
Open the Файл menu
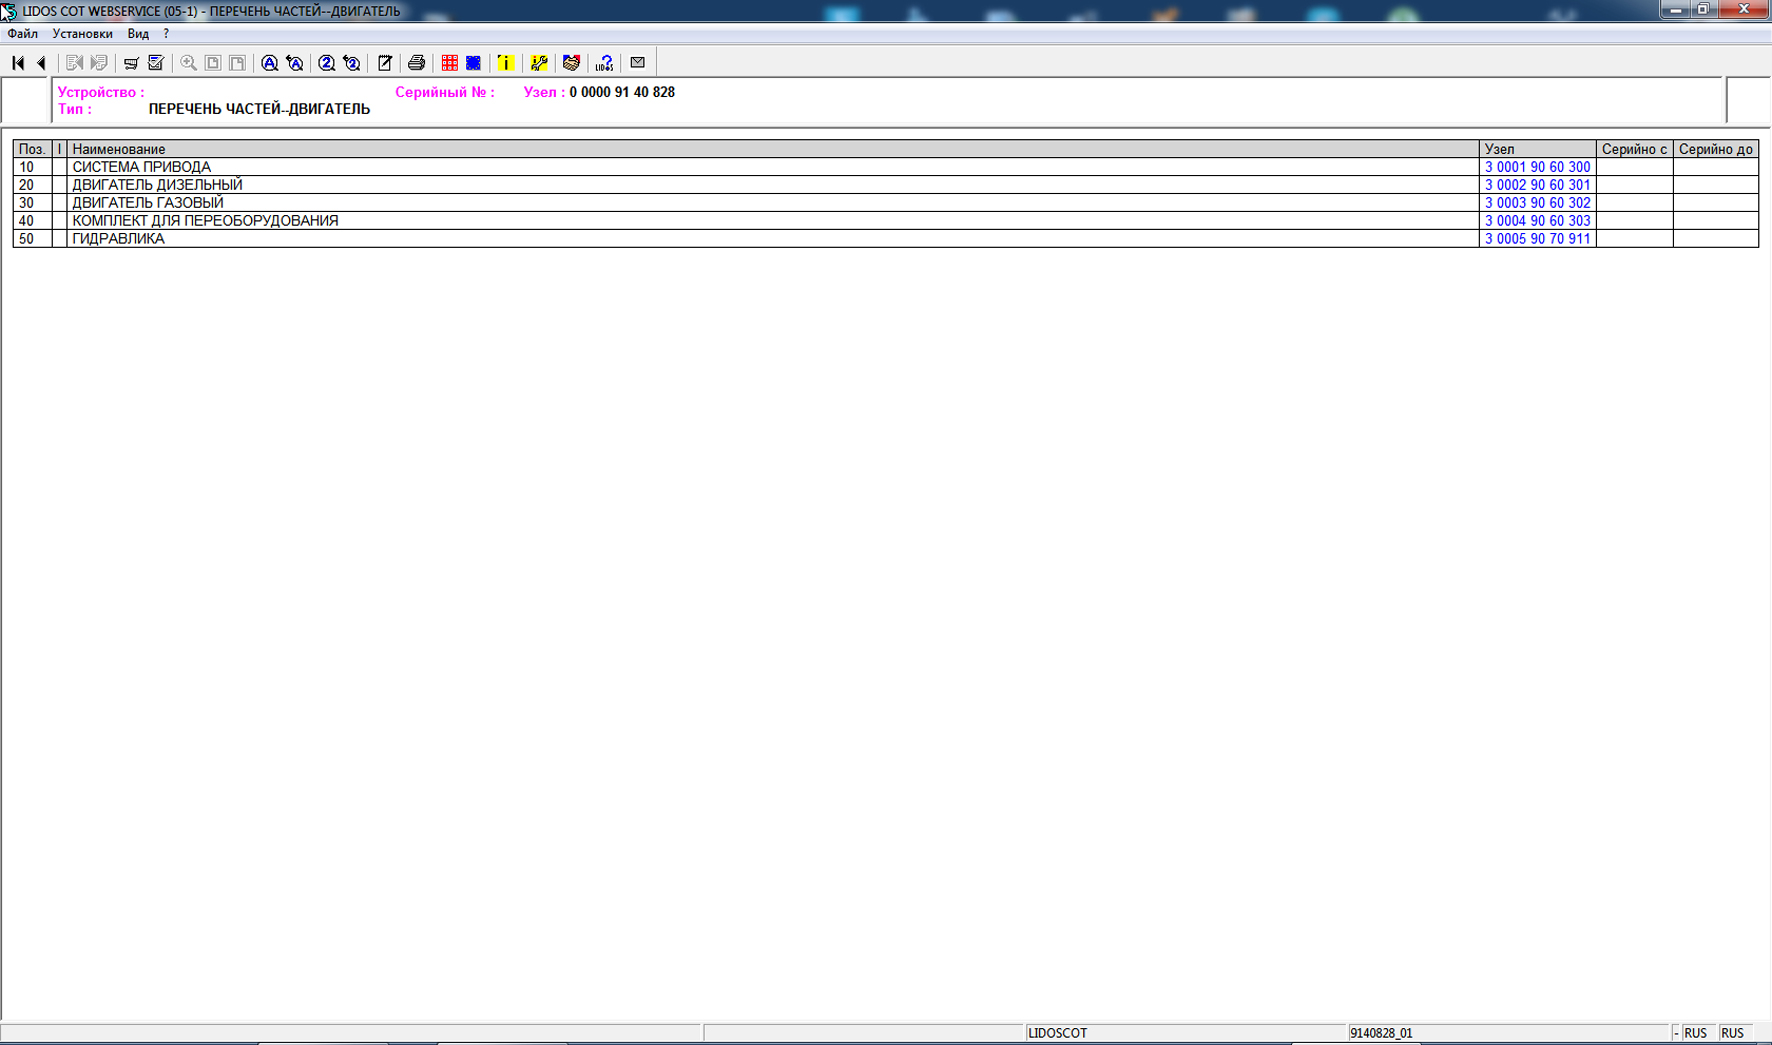click(x=22, y=34)
